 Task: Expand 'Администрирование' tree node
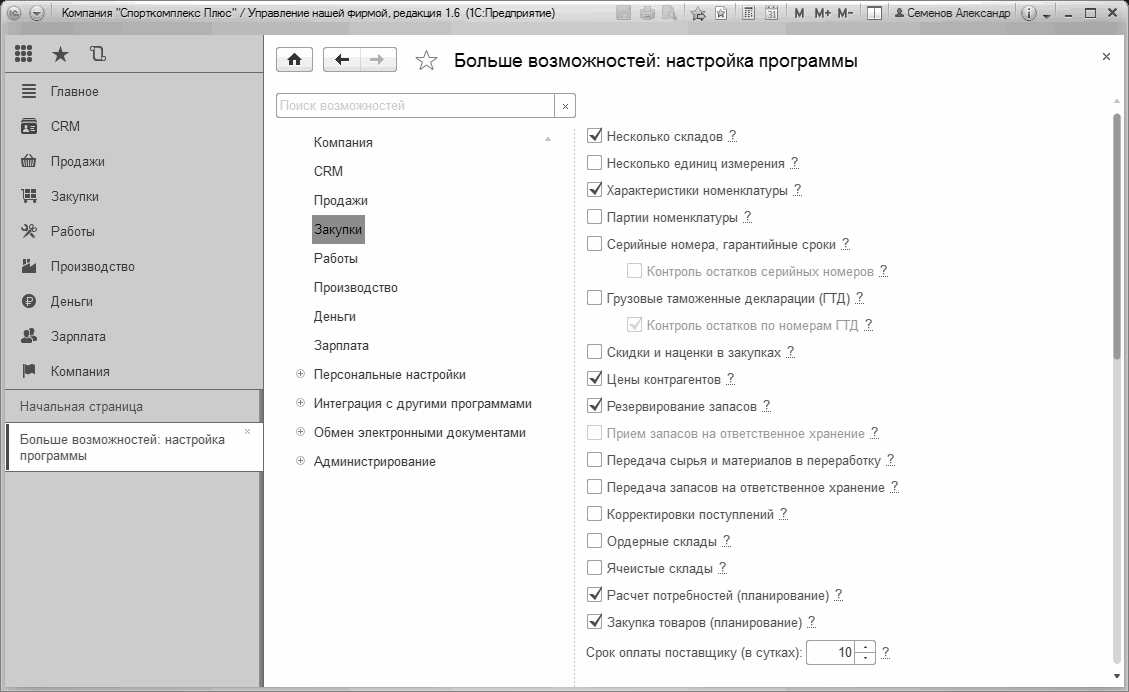point(300,461)
